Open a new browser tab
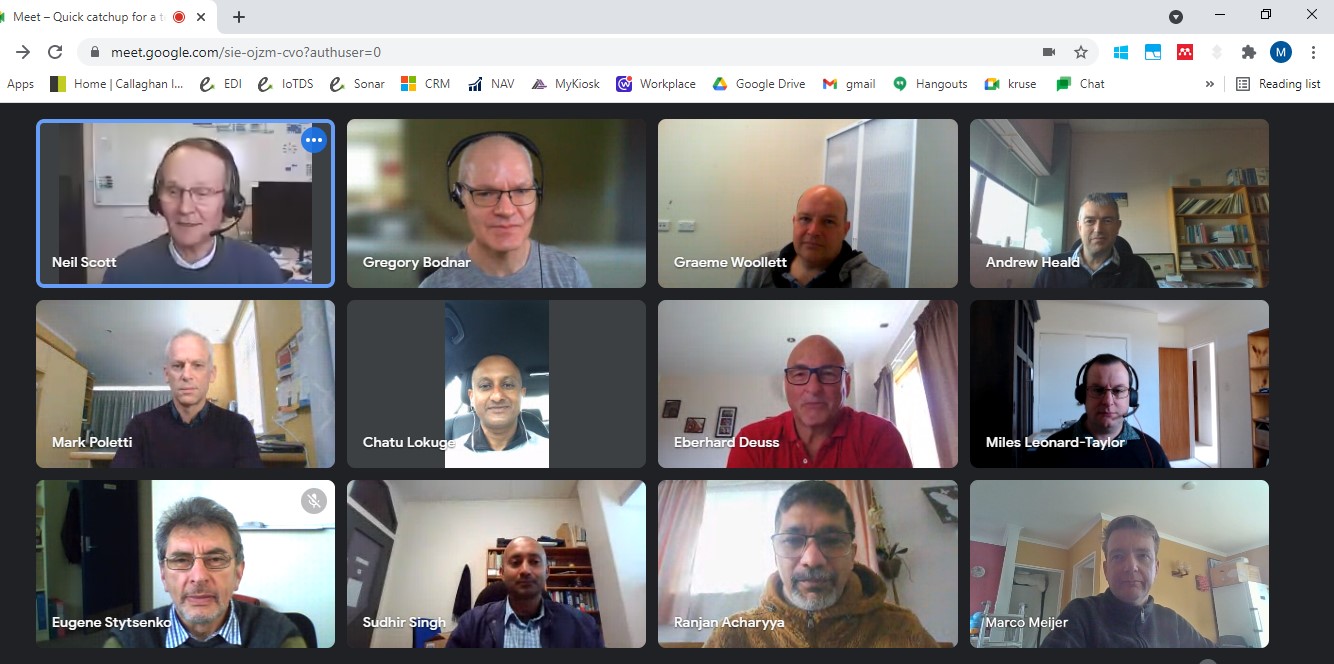The height and width of the screenshot is (664, 1334). (x=239, y=17)
